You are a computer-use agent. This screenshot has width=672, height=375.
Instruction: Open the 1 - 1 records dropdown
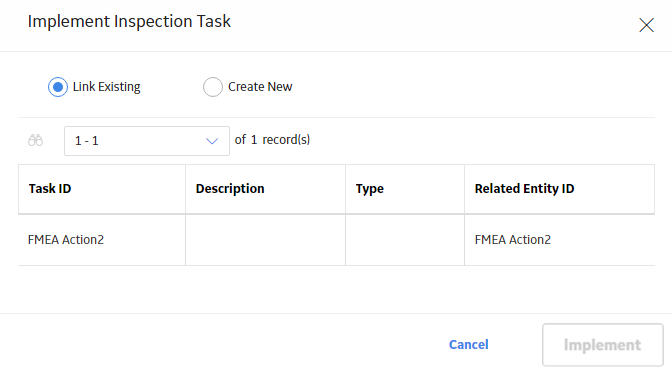click(x=147, y=141)
